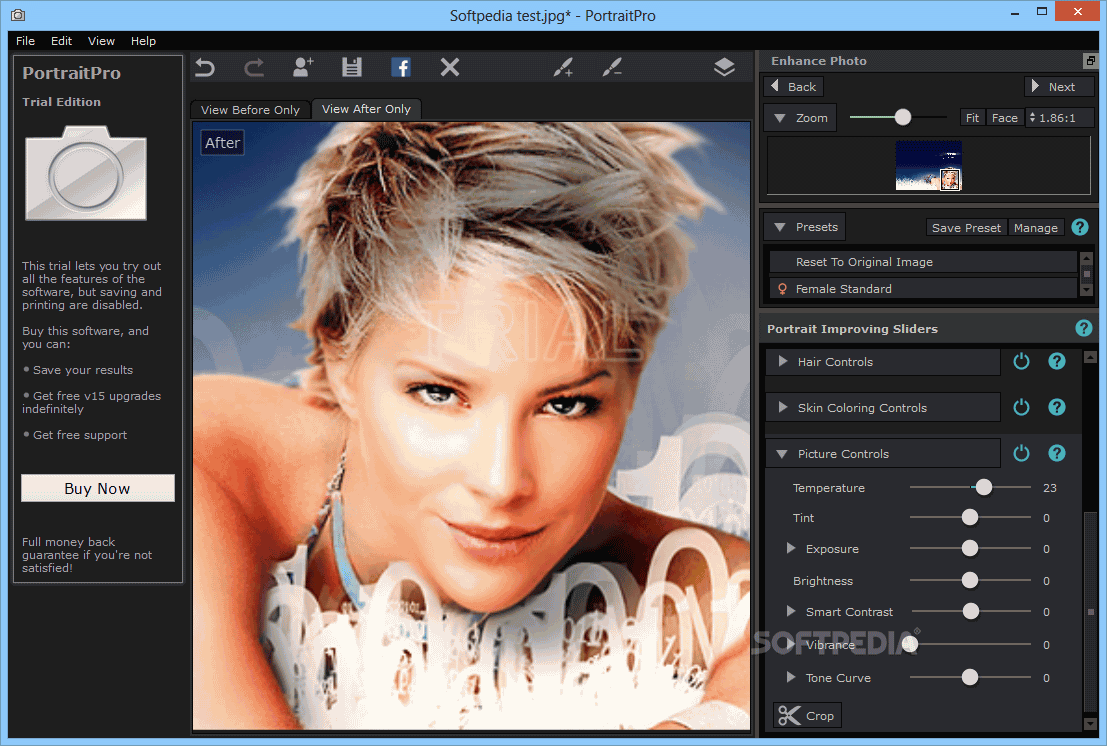The width and height of the screenshot is (1107, 746).
Task: Expand Skin Coloring Controls section
Action: 782,407
